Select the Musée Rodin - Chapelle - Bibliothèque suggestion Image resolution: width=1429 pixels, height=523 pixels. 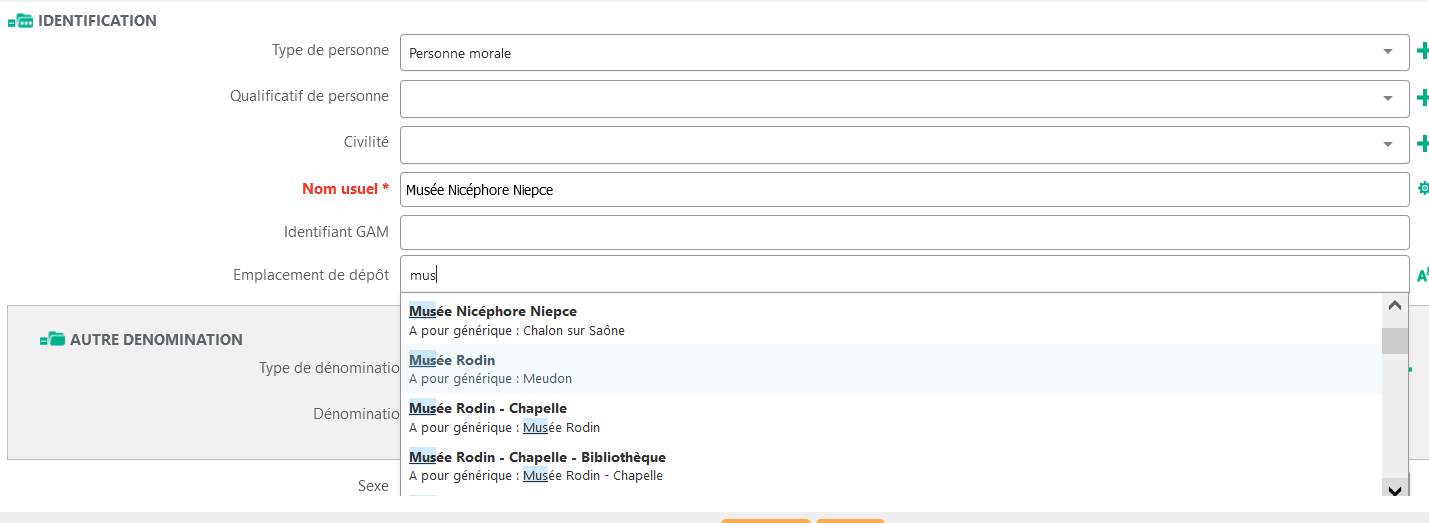[891, 465]
